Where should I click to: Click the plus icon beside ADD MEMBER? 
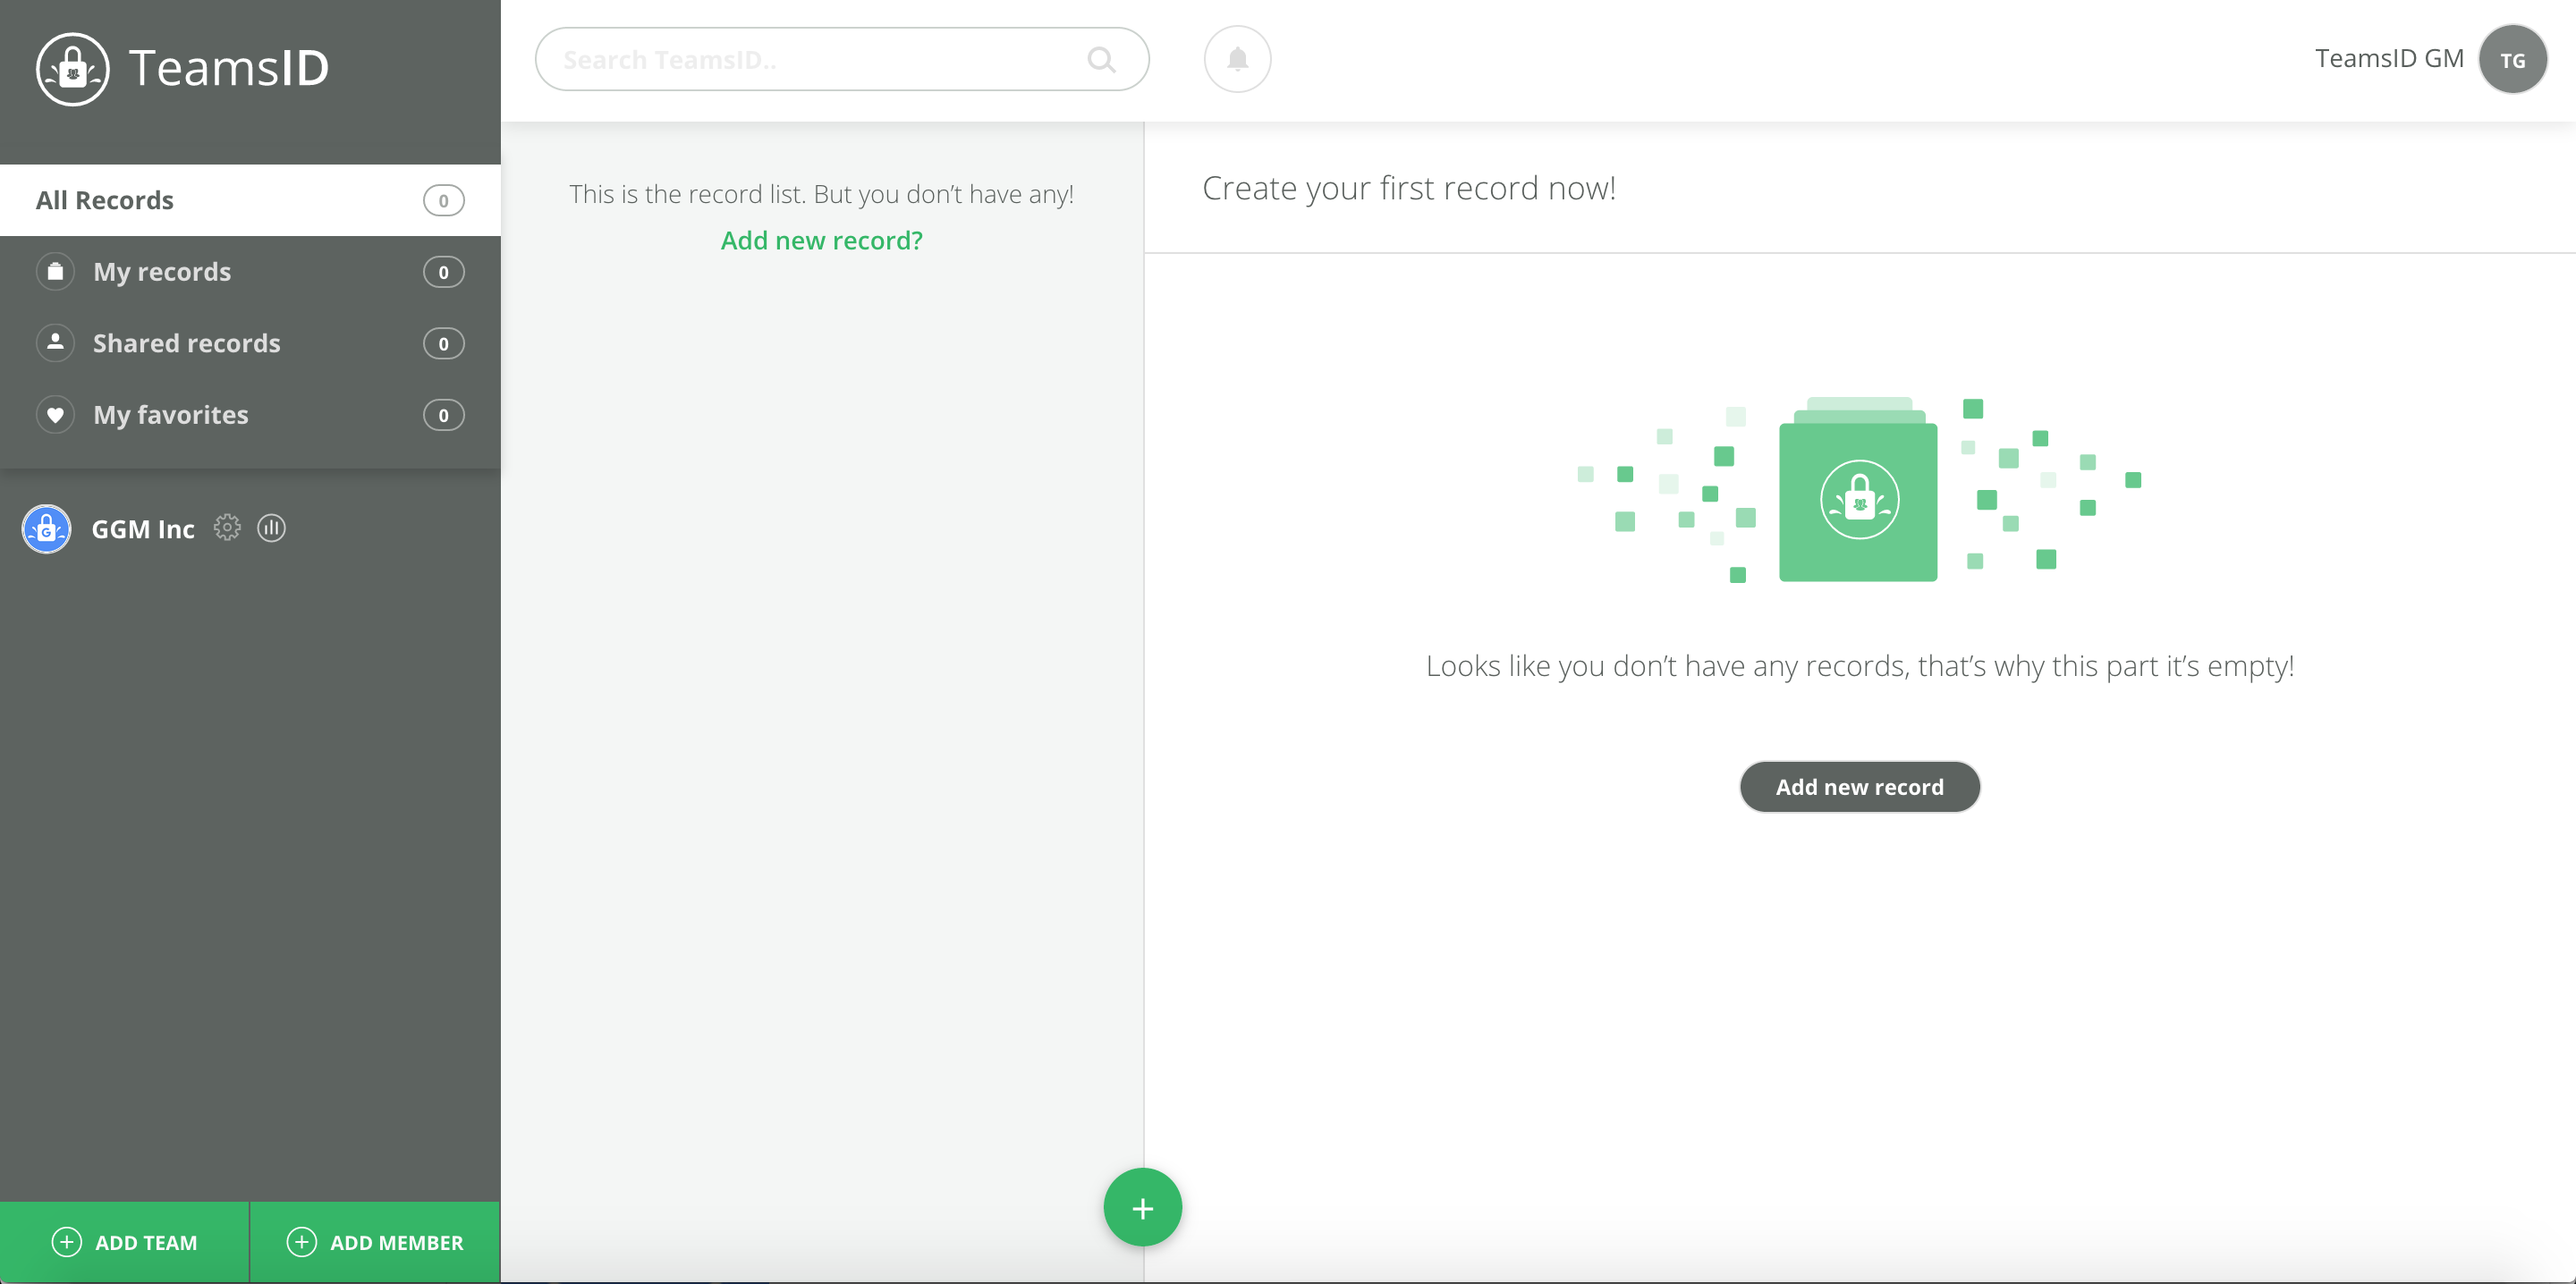pyautogui.click(x=301, y=1242)
